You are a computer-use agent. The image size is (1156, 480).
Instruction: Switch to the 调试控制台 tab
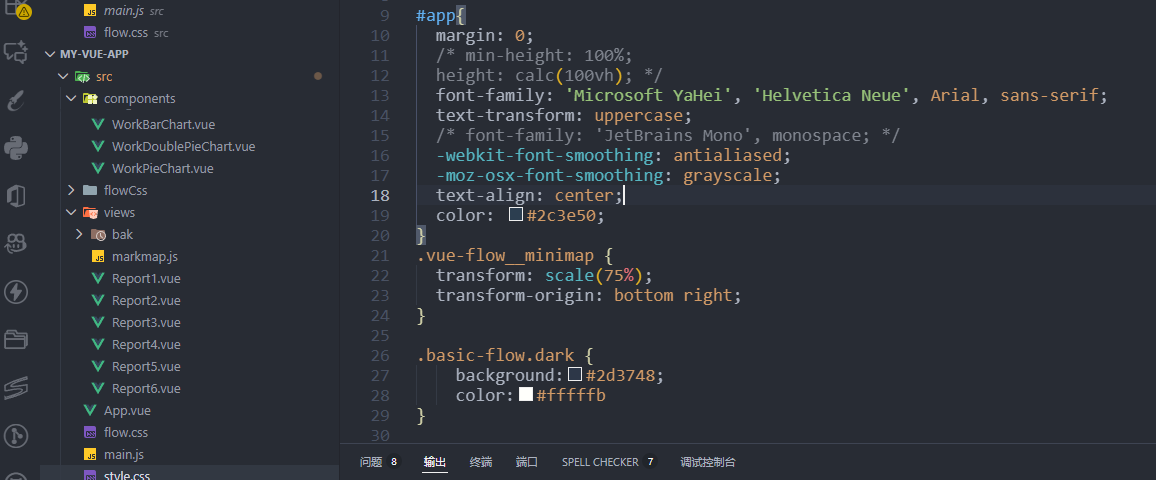[708, 462]
